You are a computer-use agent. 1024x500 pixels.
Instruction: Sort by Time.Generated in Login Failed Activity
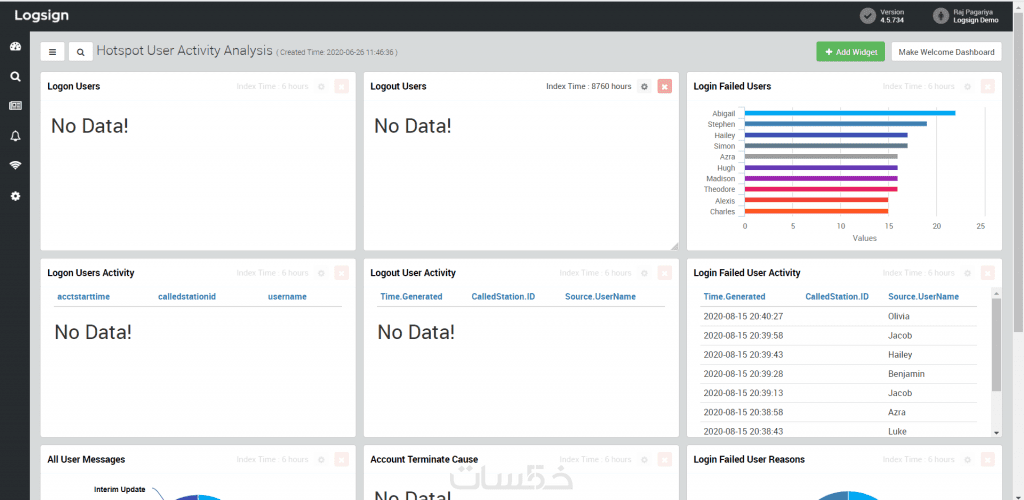734,297
